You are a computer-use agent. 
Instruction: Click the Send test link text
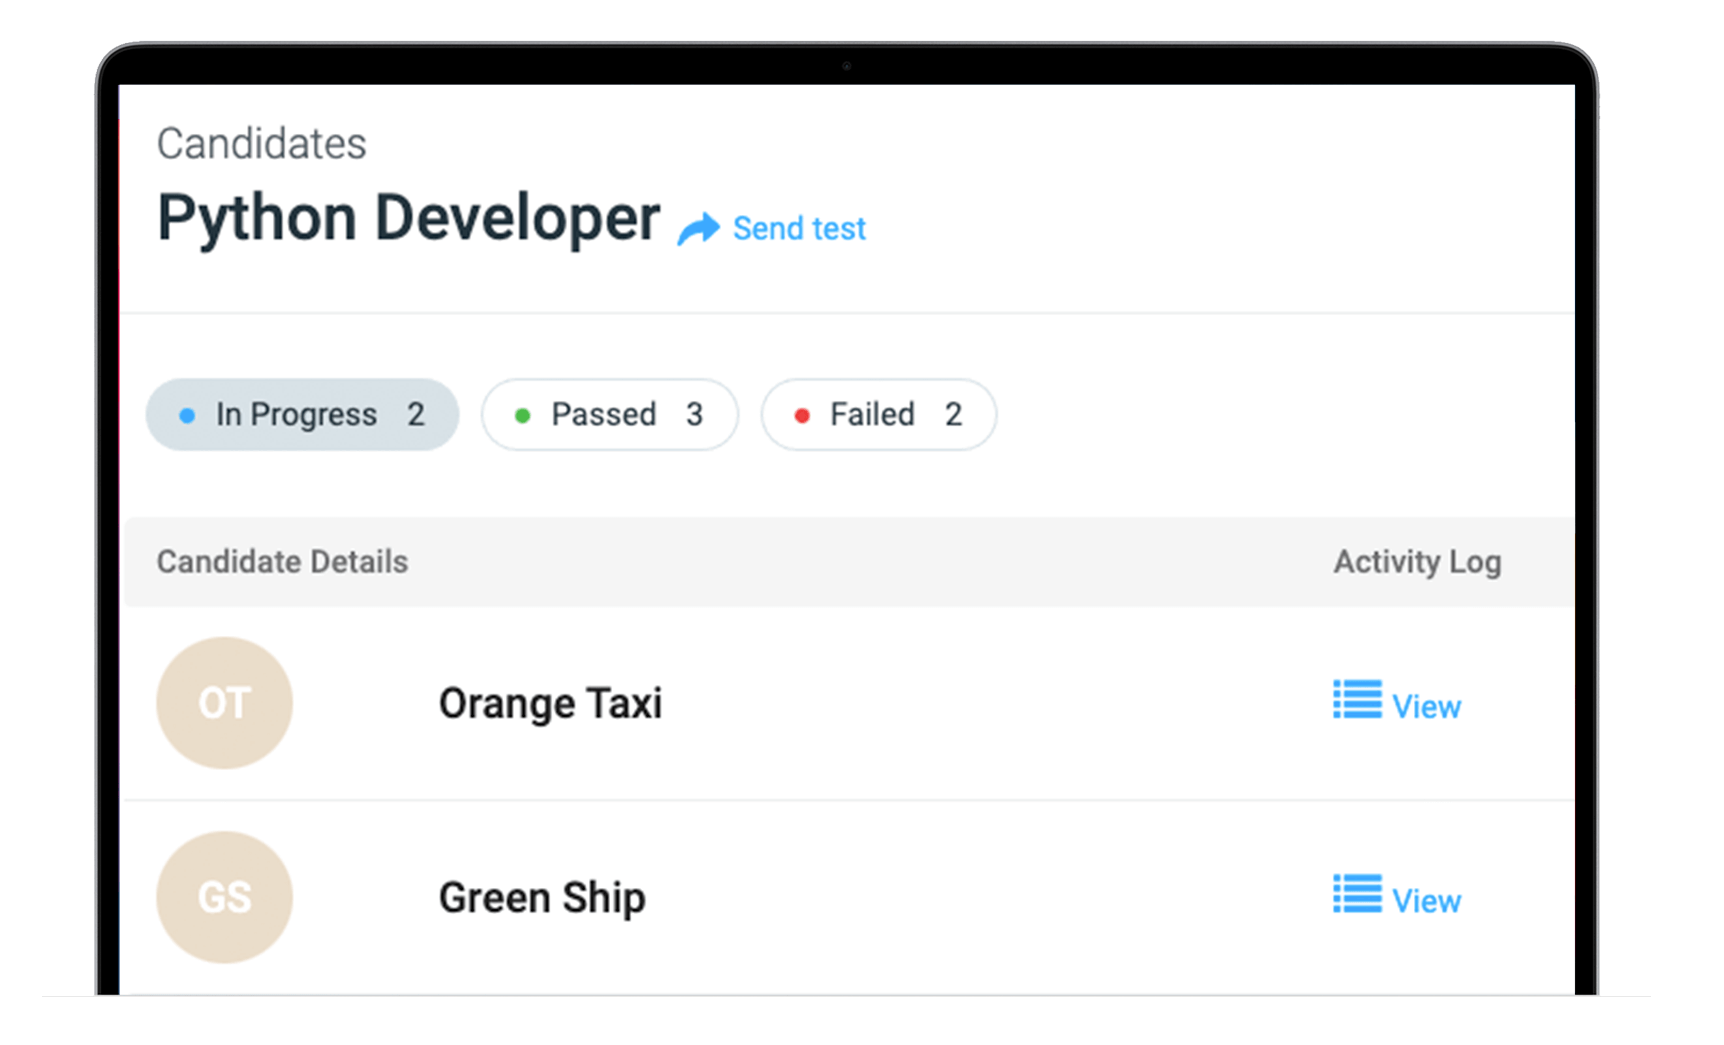[799, 228]
